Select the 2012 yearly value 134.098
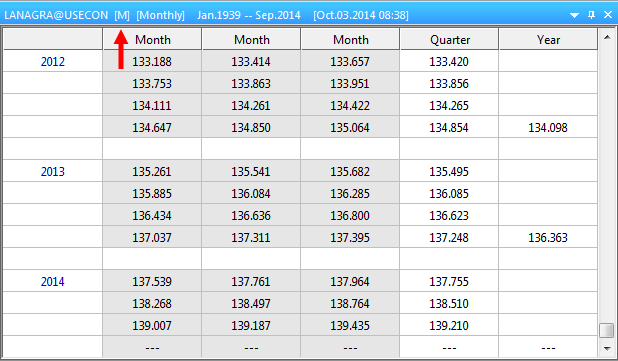 [548, 127]
